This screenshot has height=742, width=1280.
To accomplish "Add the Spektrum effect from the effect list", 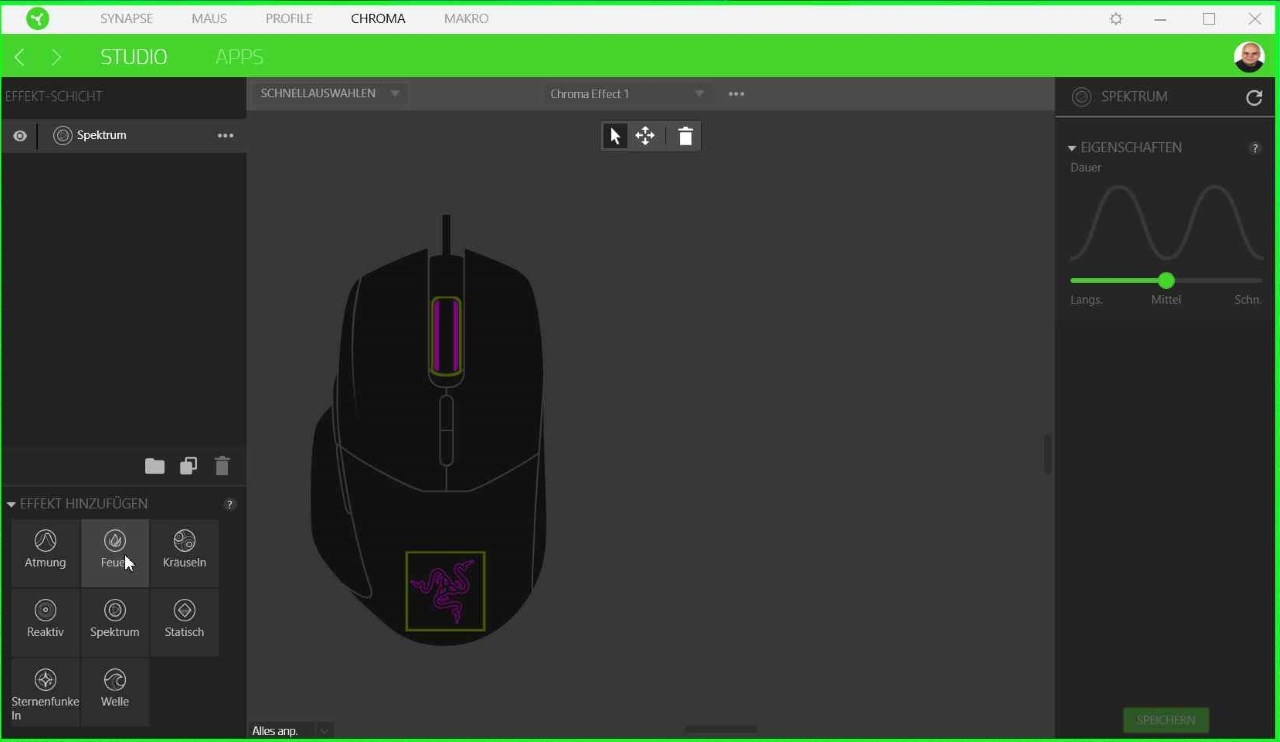I will (x=115, y=622).
